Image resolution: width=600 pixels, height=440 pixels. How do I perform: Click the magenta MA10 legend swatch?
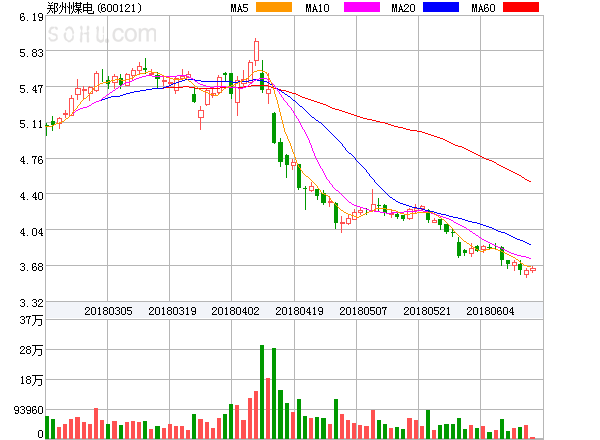click(x=362, y=7)
